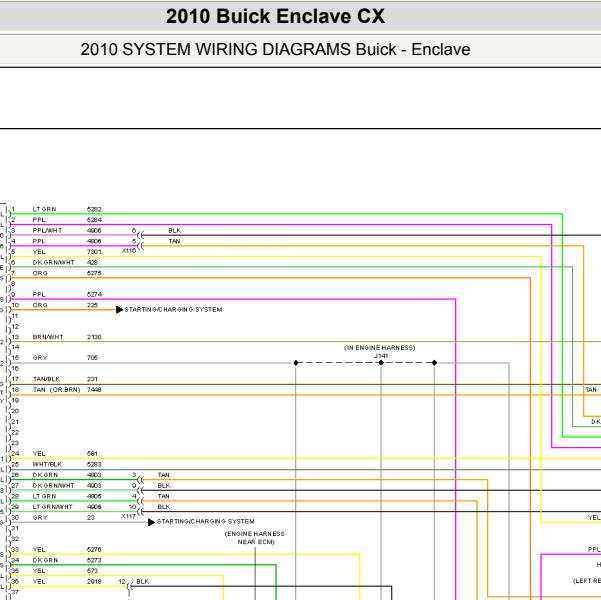This screenshot has width=601, height=600.
Task: Click the X117 connector label
Action: [128, 516]
